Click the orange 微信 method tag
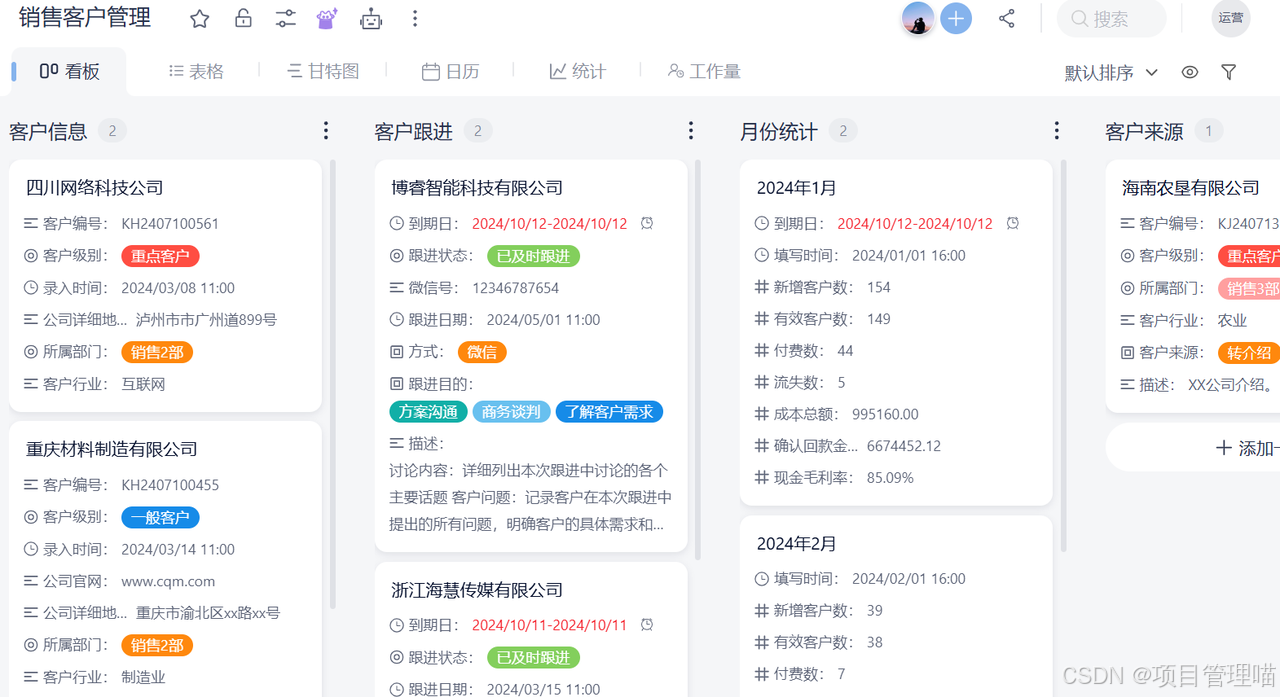This screenshot has height=697, width=1280. pyautogui.click(x=482, y=352)
